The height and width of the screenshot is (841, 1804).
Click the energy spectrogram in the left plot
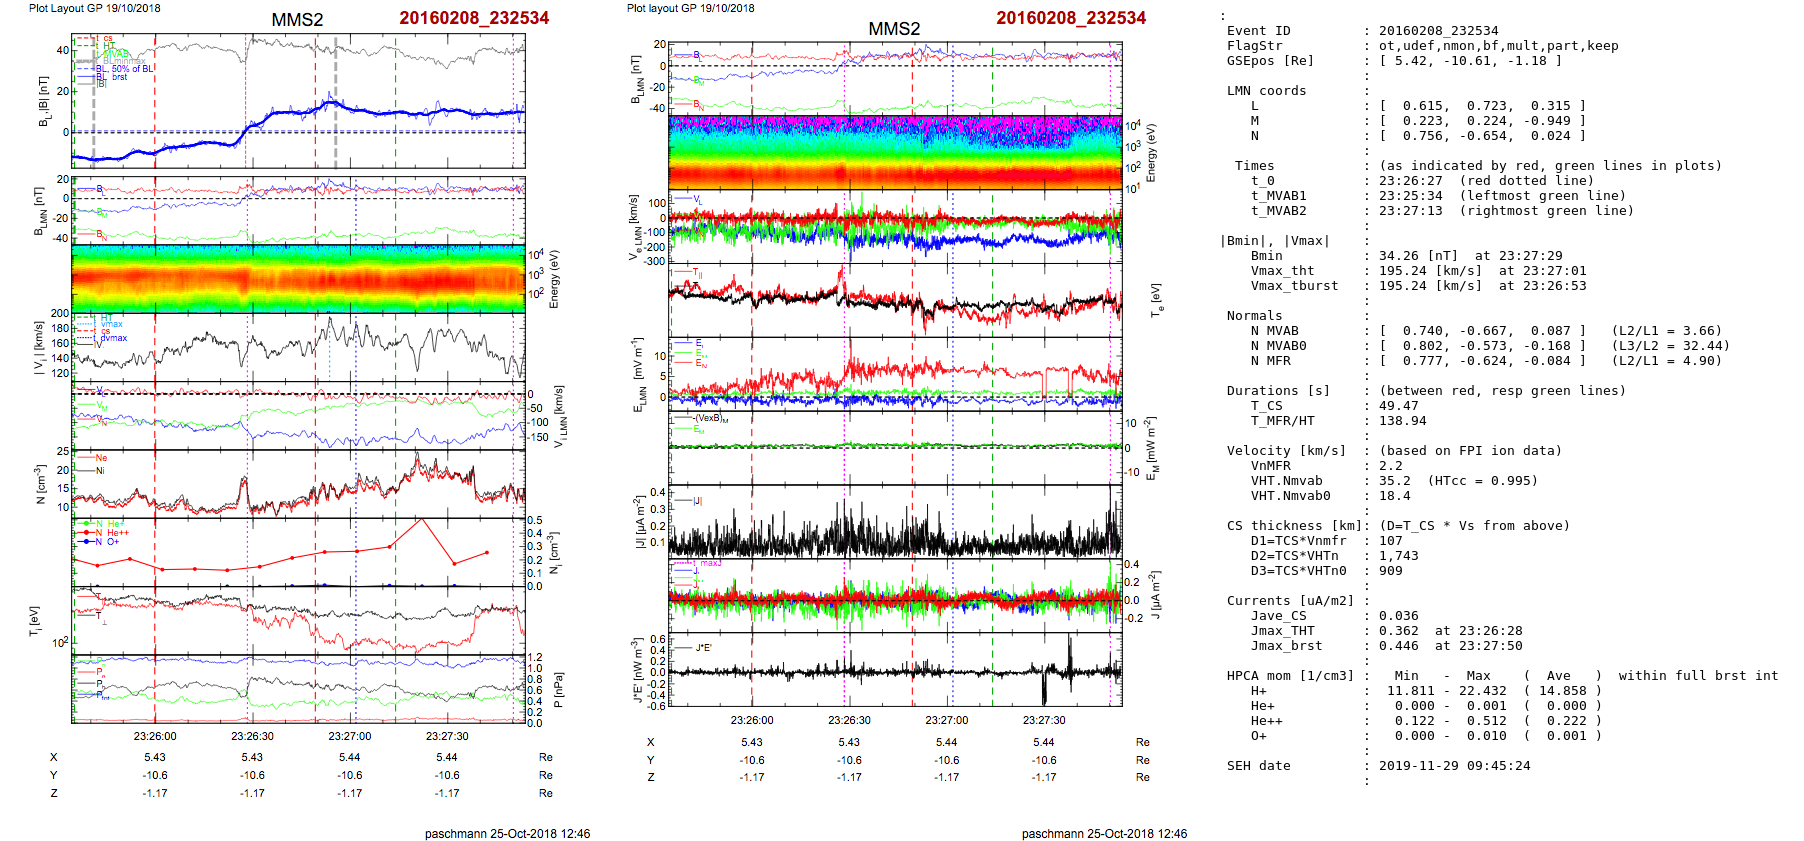pyautogui.click(x=298, y=279)
